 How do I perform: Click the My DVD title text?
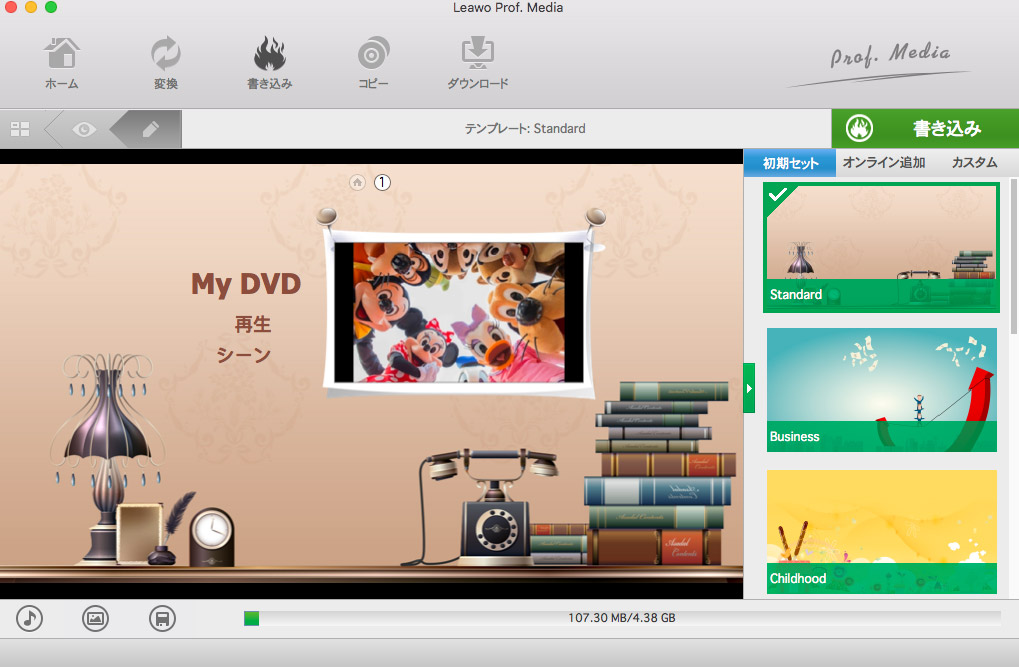pyautogui.click(x=246, y=284)
